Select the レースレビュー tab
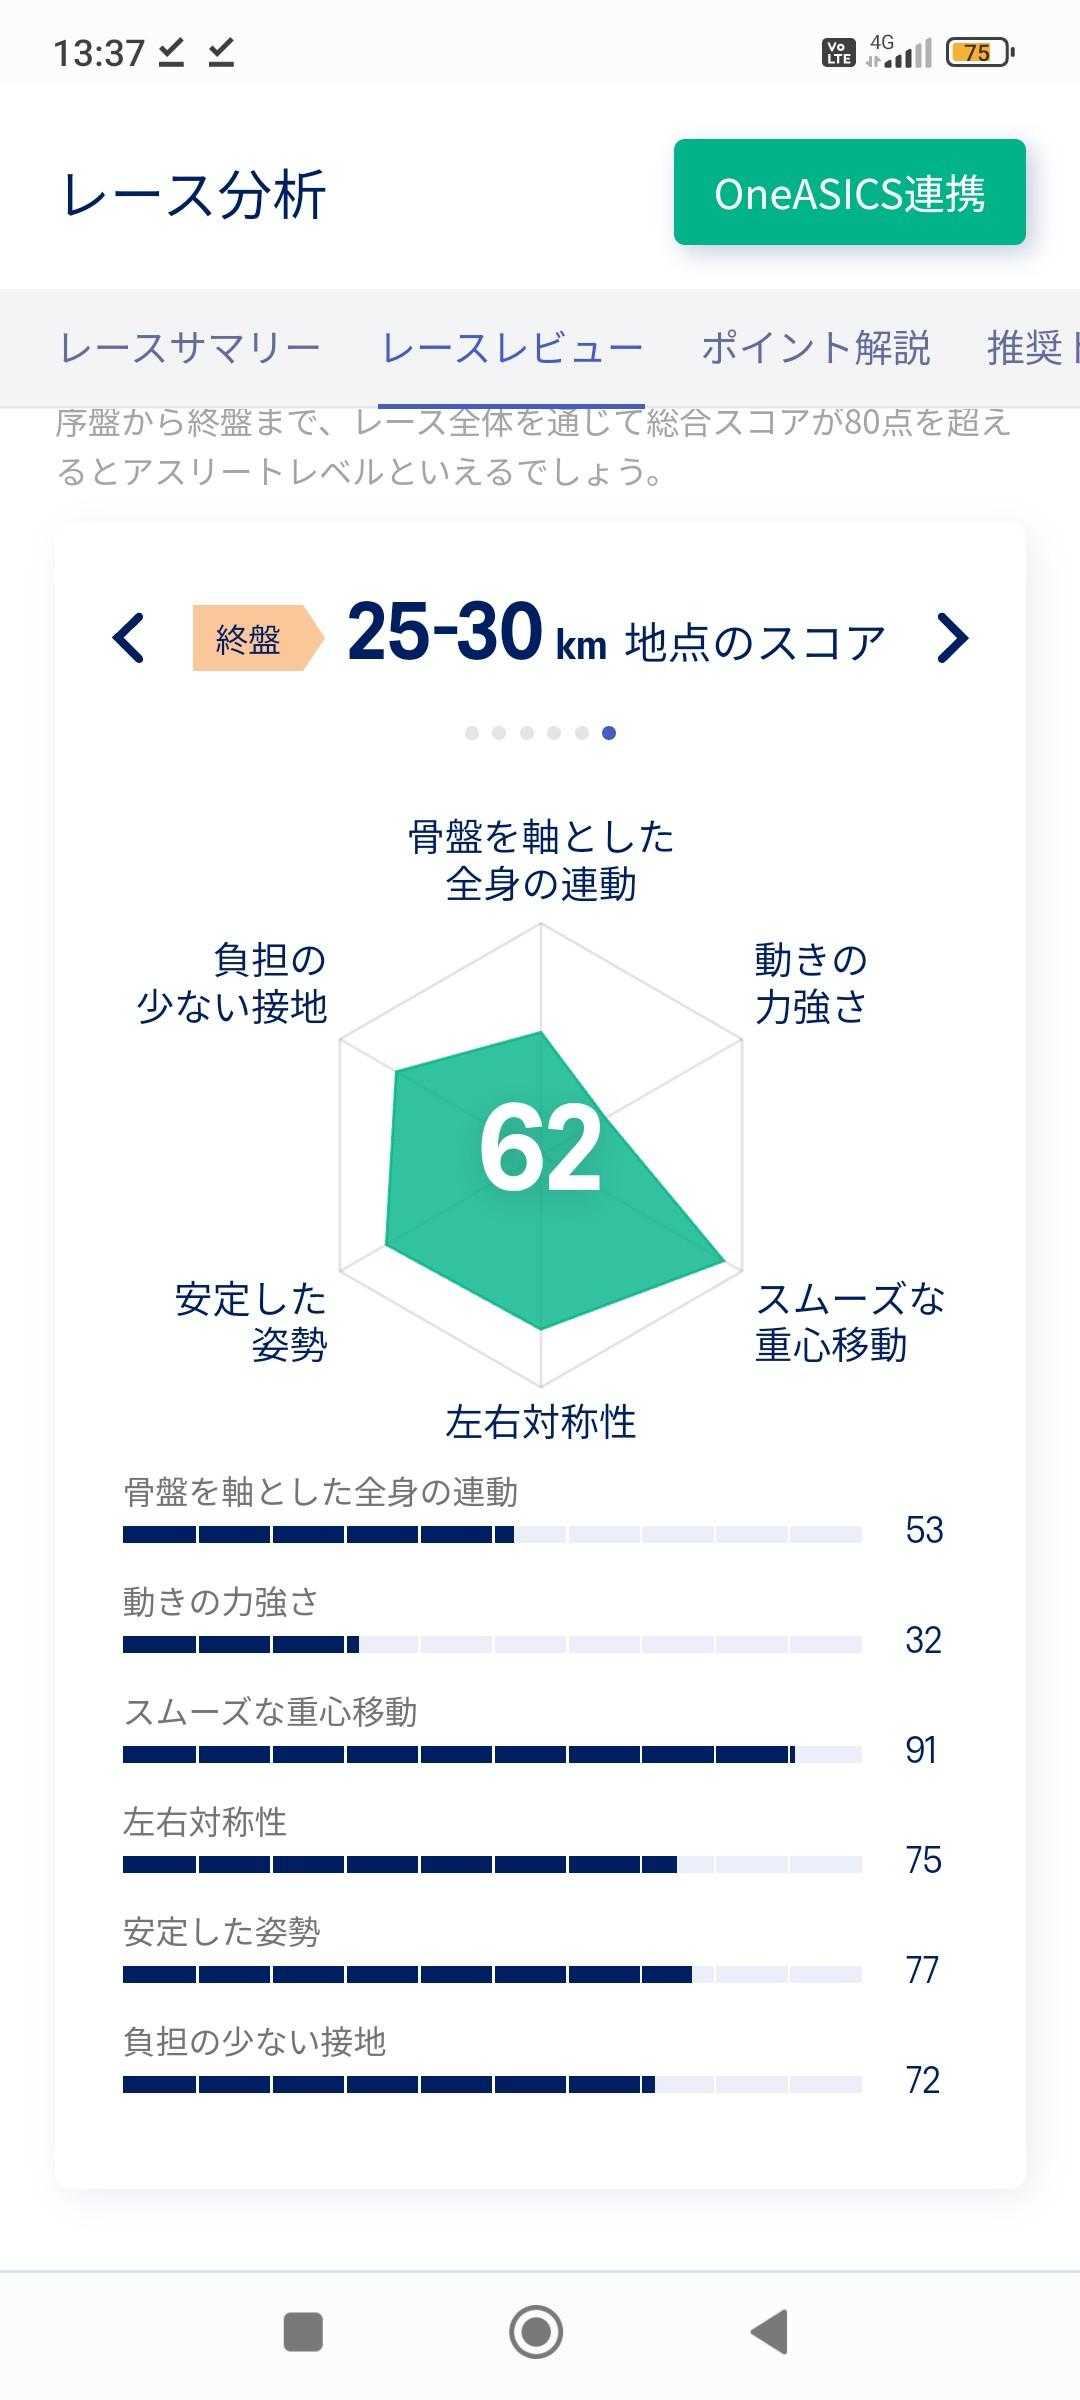The width and height of the screenshot is (1080, 2400). [512, 348]
